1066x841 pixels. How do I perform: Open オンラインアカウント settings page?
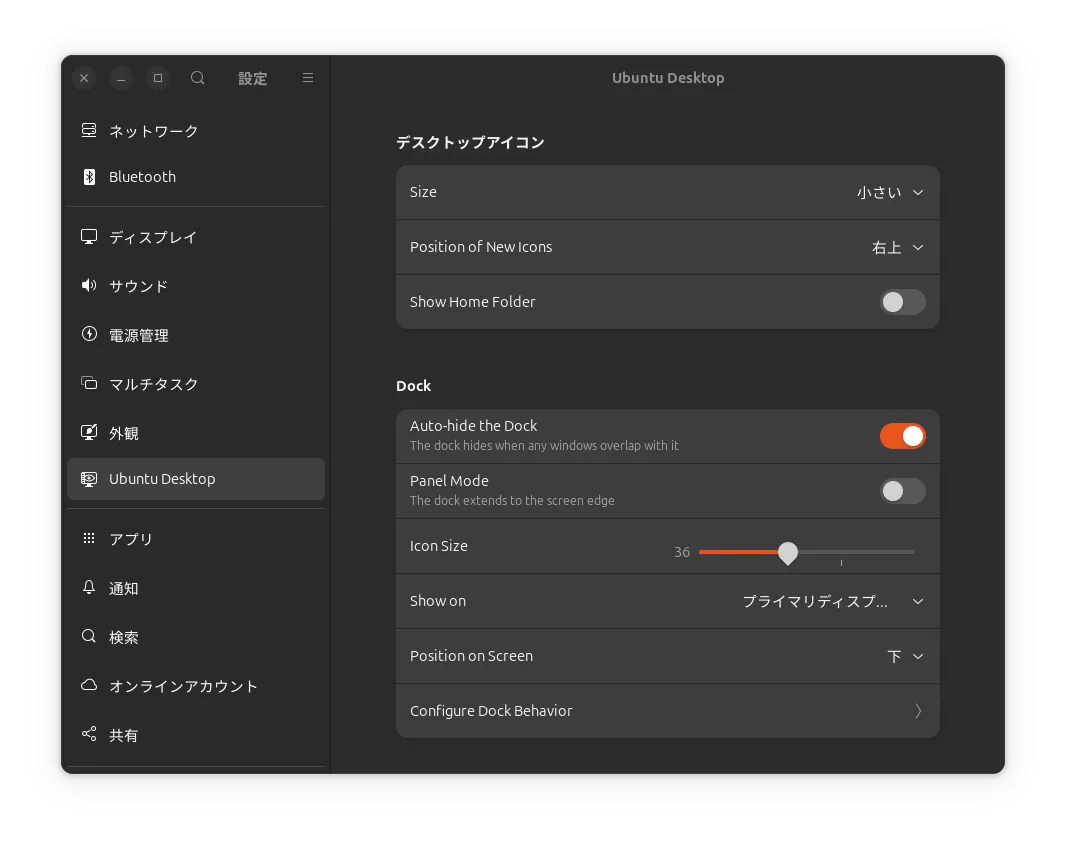(196, 686)
